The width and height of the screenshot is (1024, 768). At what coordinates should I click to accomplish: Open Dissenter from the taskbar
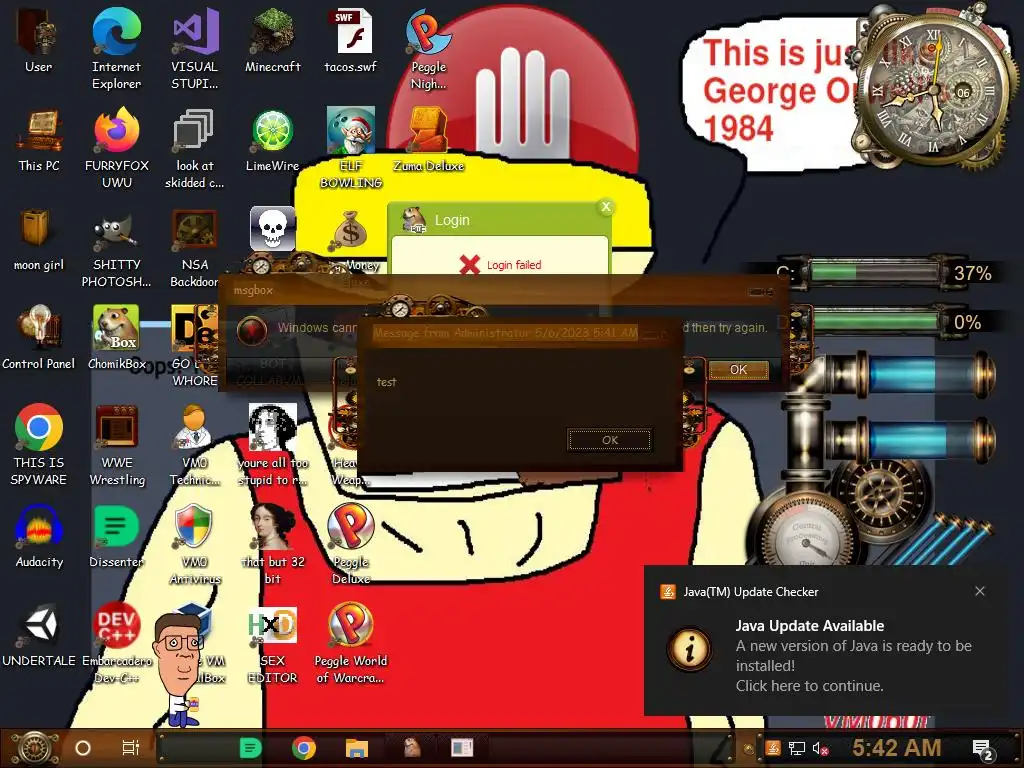[x=251, y=748]
